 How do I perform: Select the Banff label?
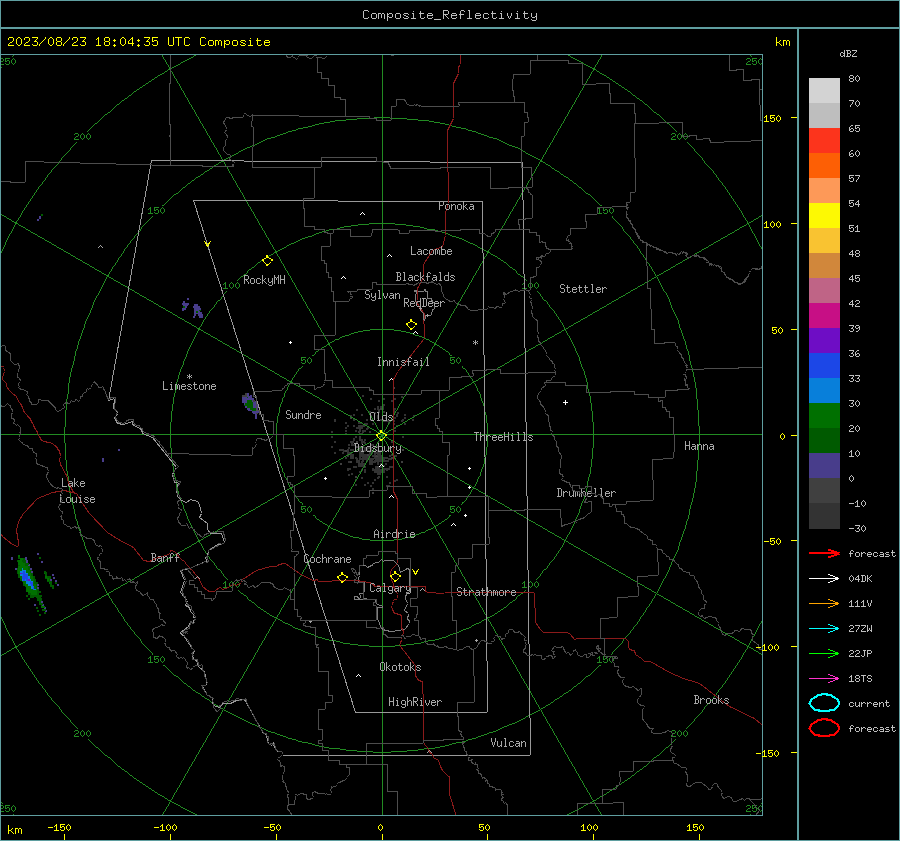[x=165, y=557]
